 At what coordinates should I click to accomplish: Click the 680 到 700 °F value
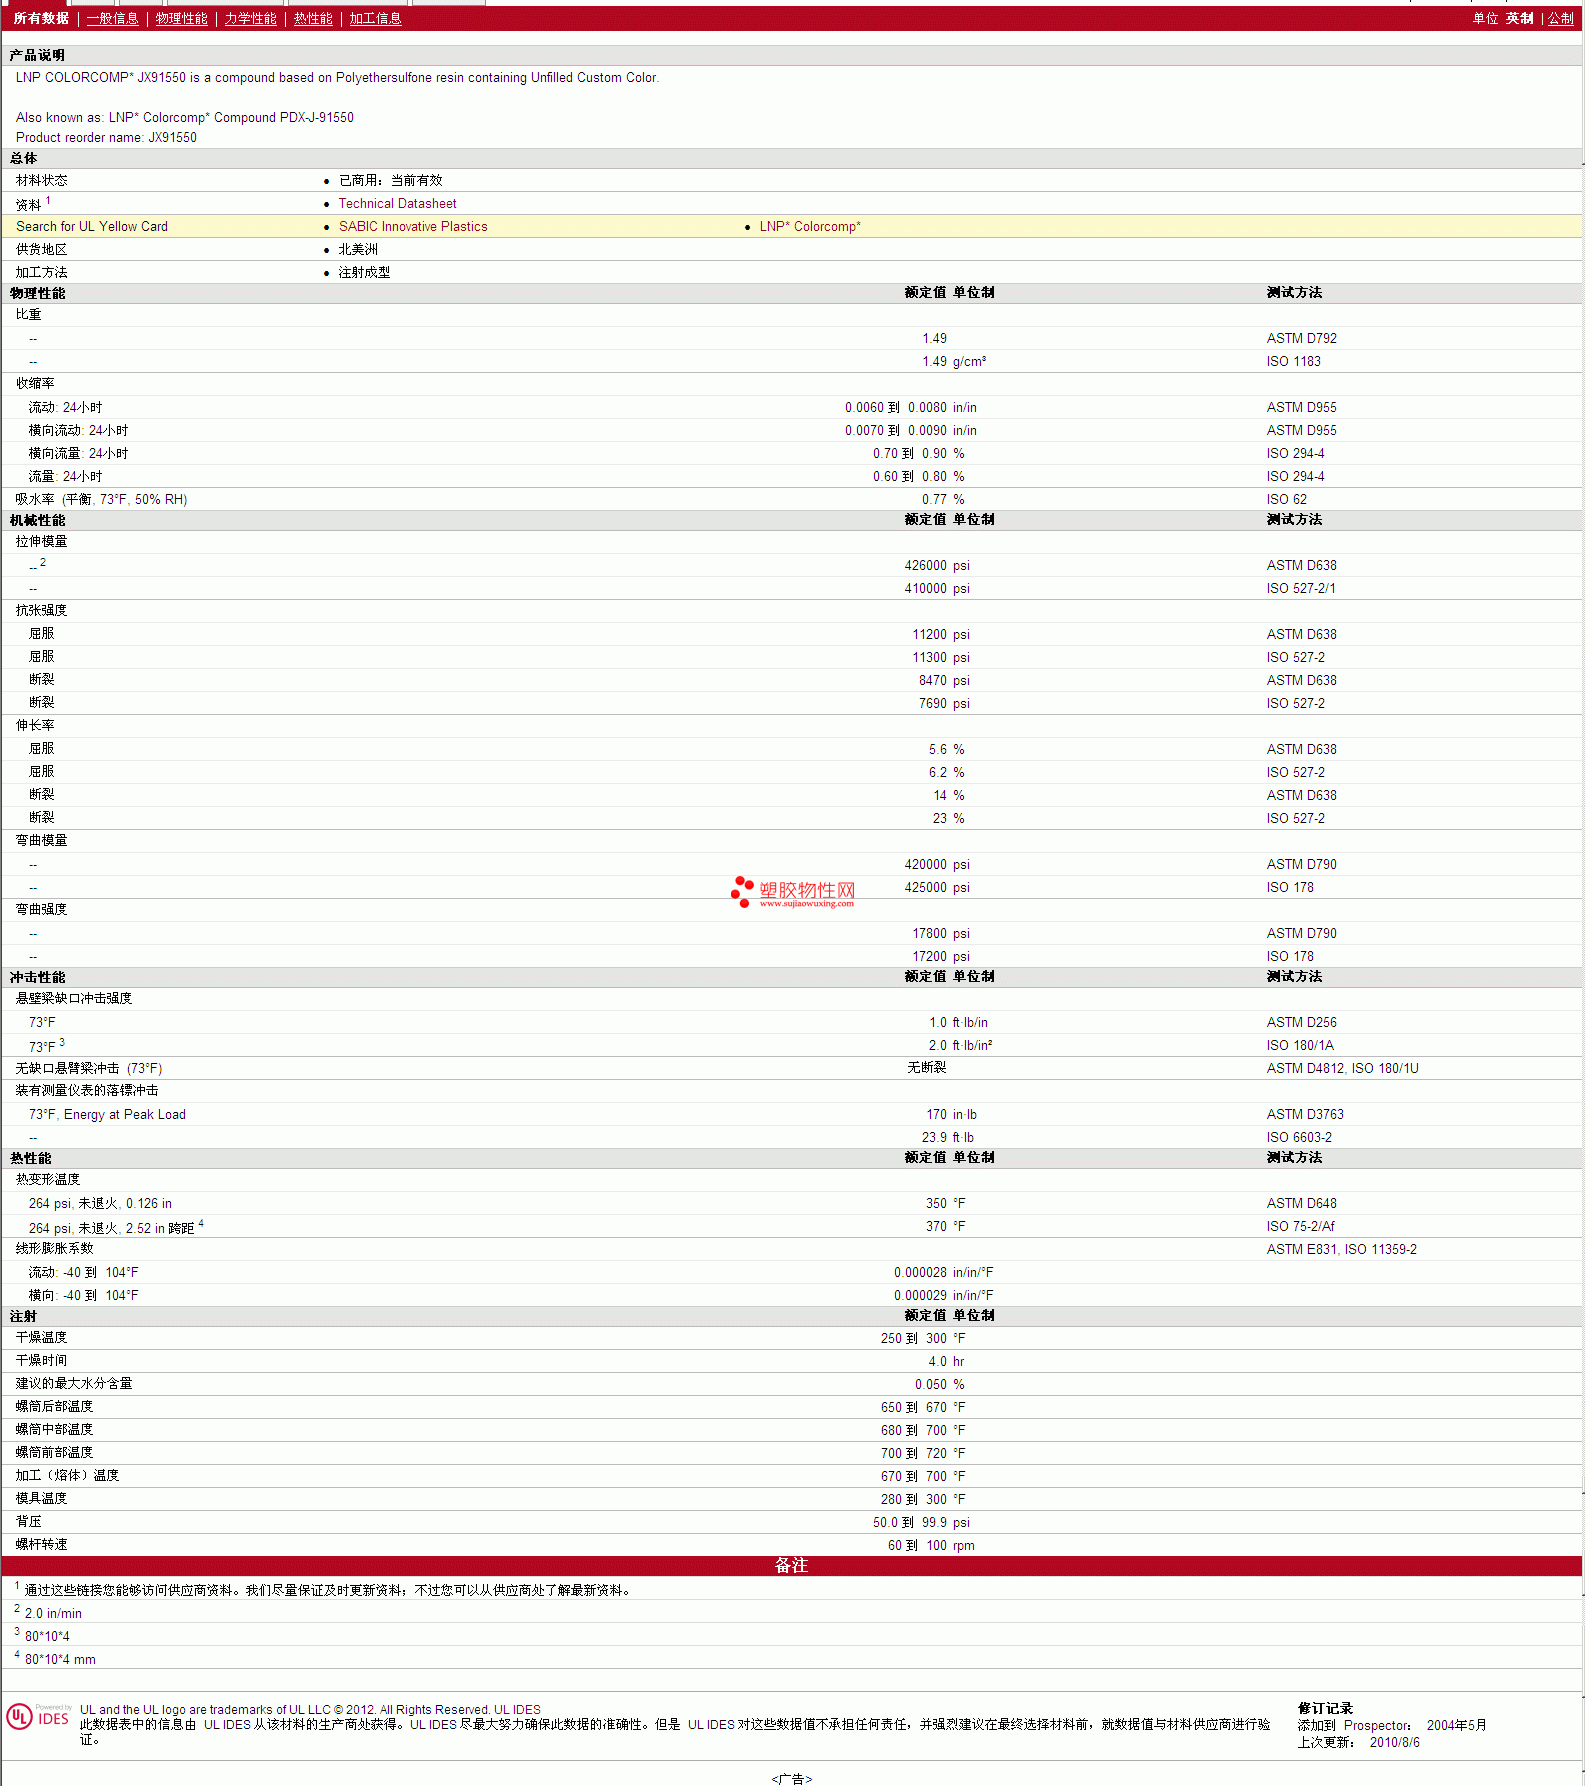pos(923,1430)
